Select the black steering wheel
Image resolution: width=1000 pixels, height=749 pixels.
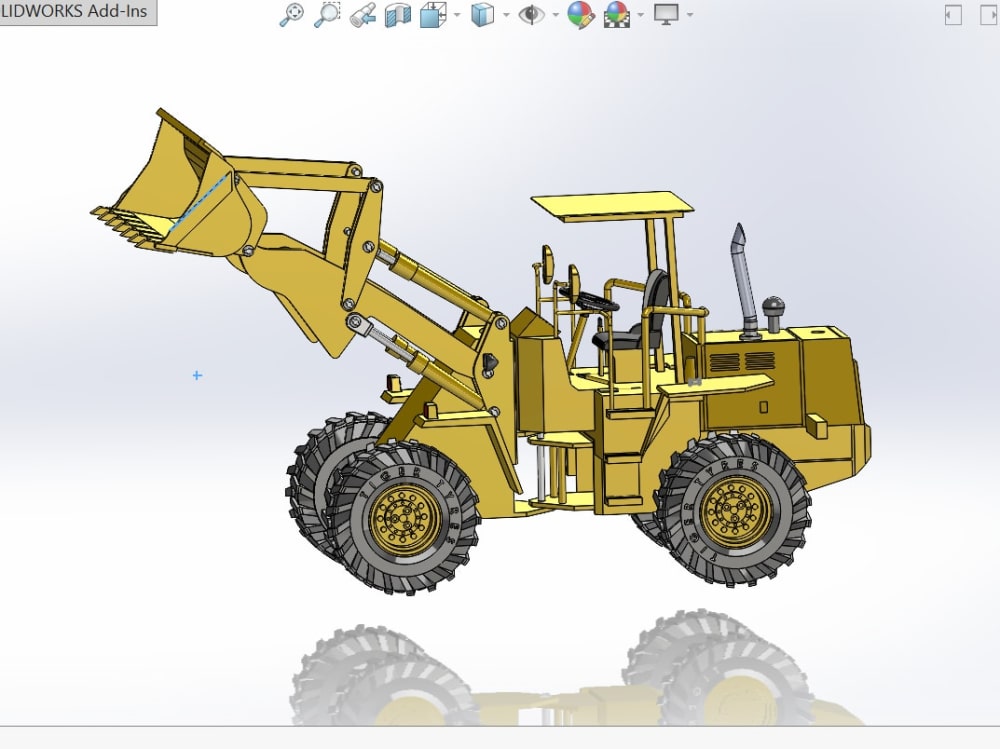590,299
